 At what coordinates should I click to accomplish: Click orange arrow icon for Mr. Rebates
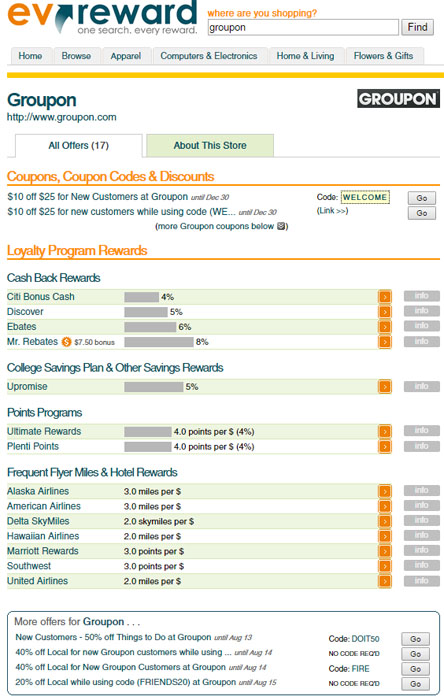coord(385,342)
